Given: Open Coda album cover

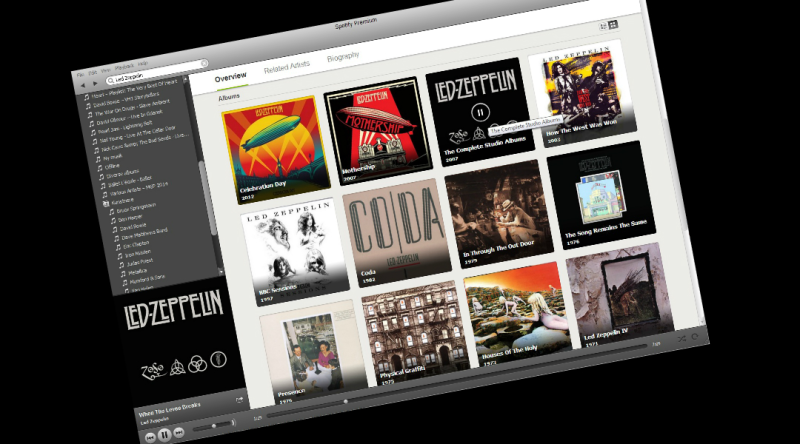Looking at the screenshot, I should point(397,233).
